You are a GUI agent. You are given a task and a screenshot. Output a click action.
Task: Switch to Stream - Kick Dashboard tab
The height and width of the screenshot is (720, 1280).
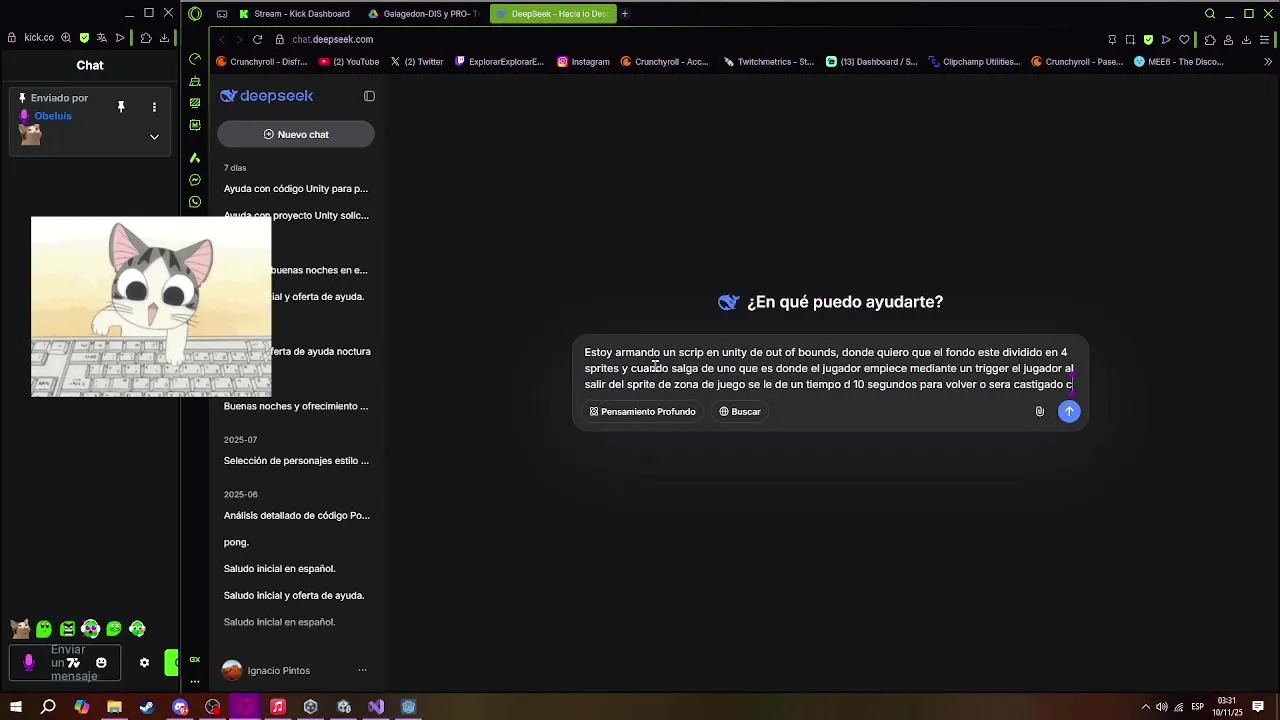click(x=294, y=14)
